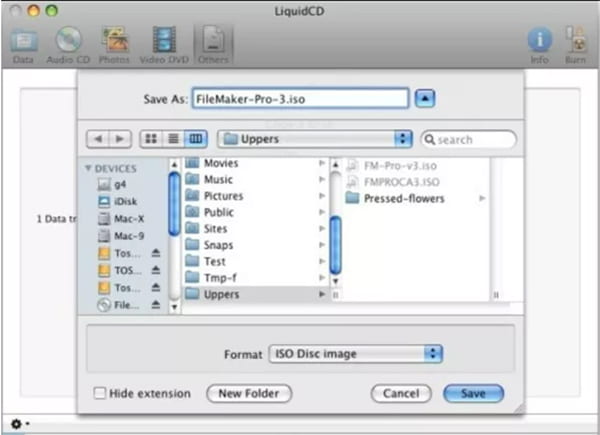Image resolution: width=600 pixels, height=435 pixels.
Task: Switch to icon view
Action: coord(151,139)
